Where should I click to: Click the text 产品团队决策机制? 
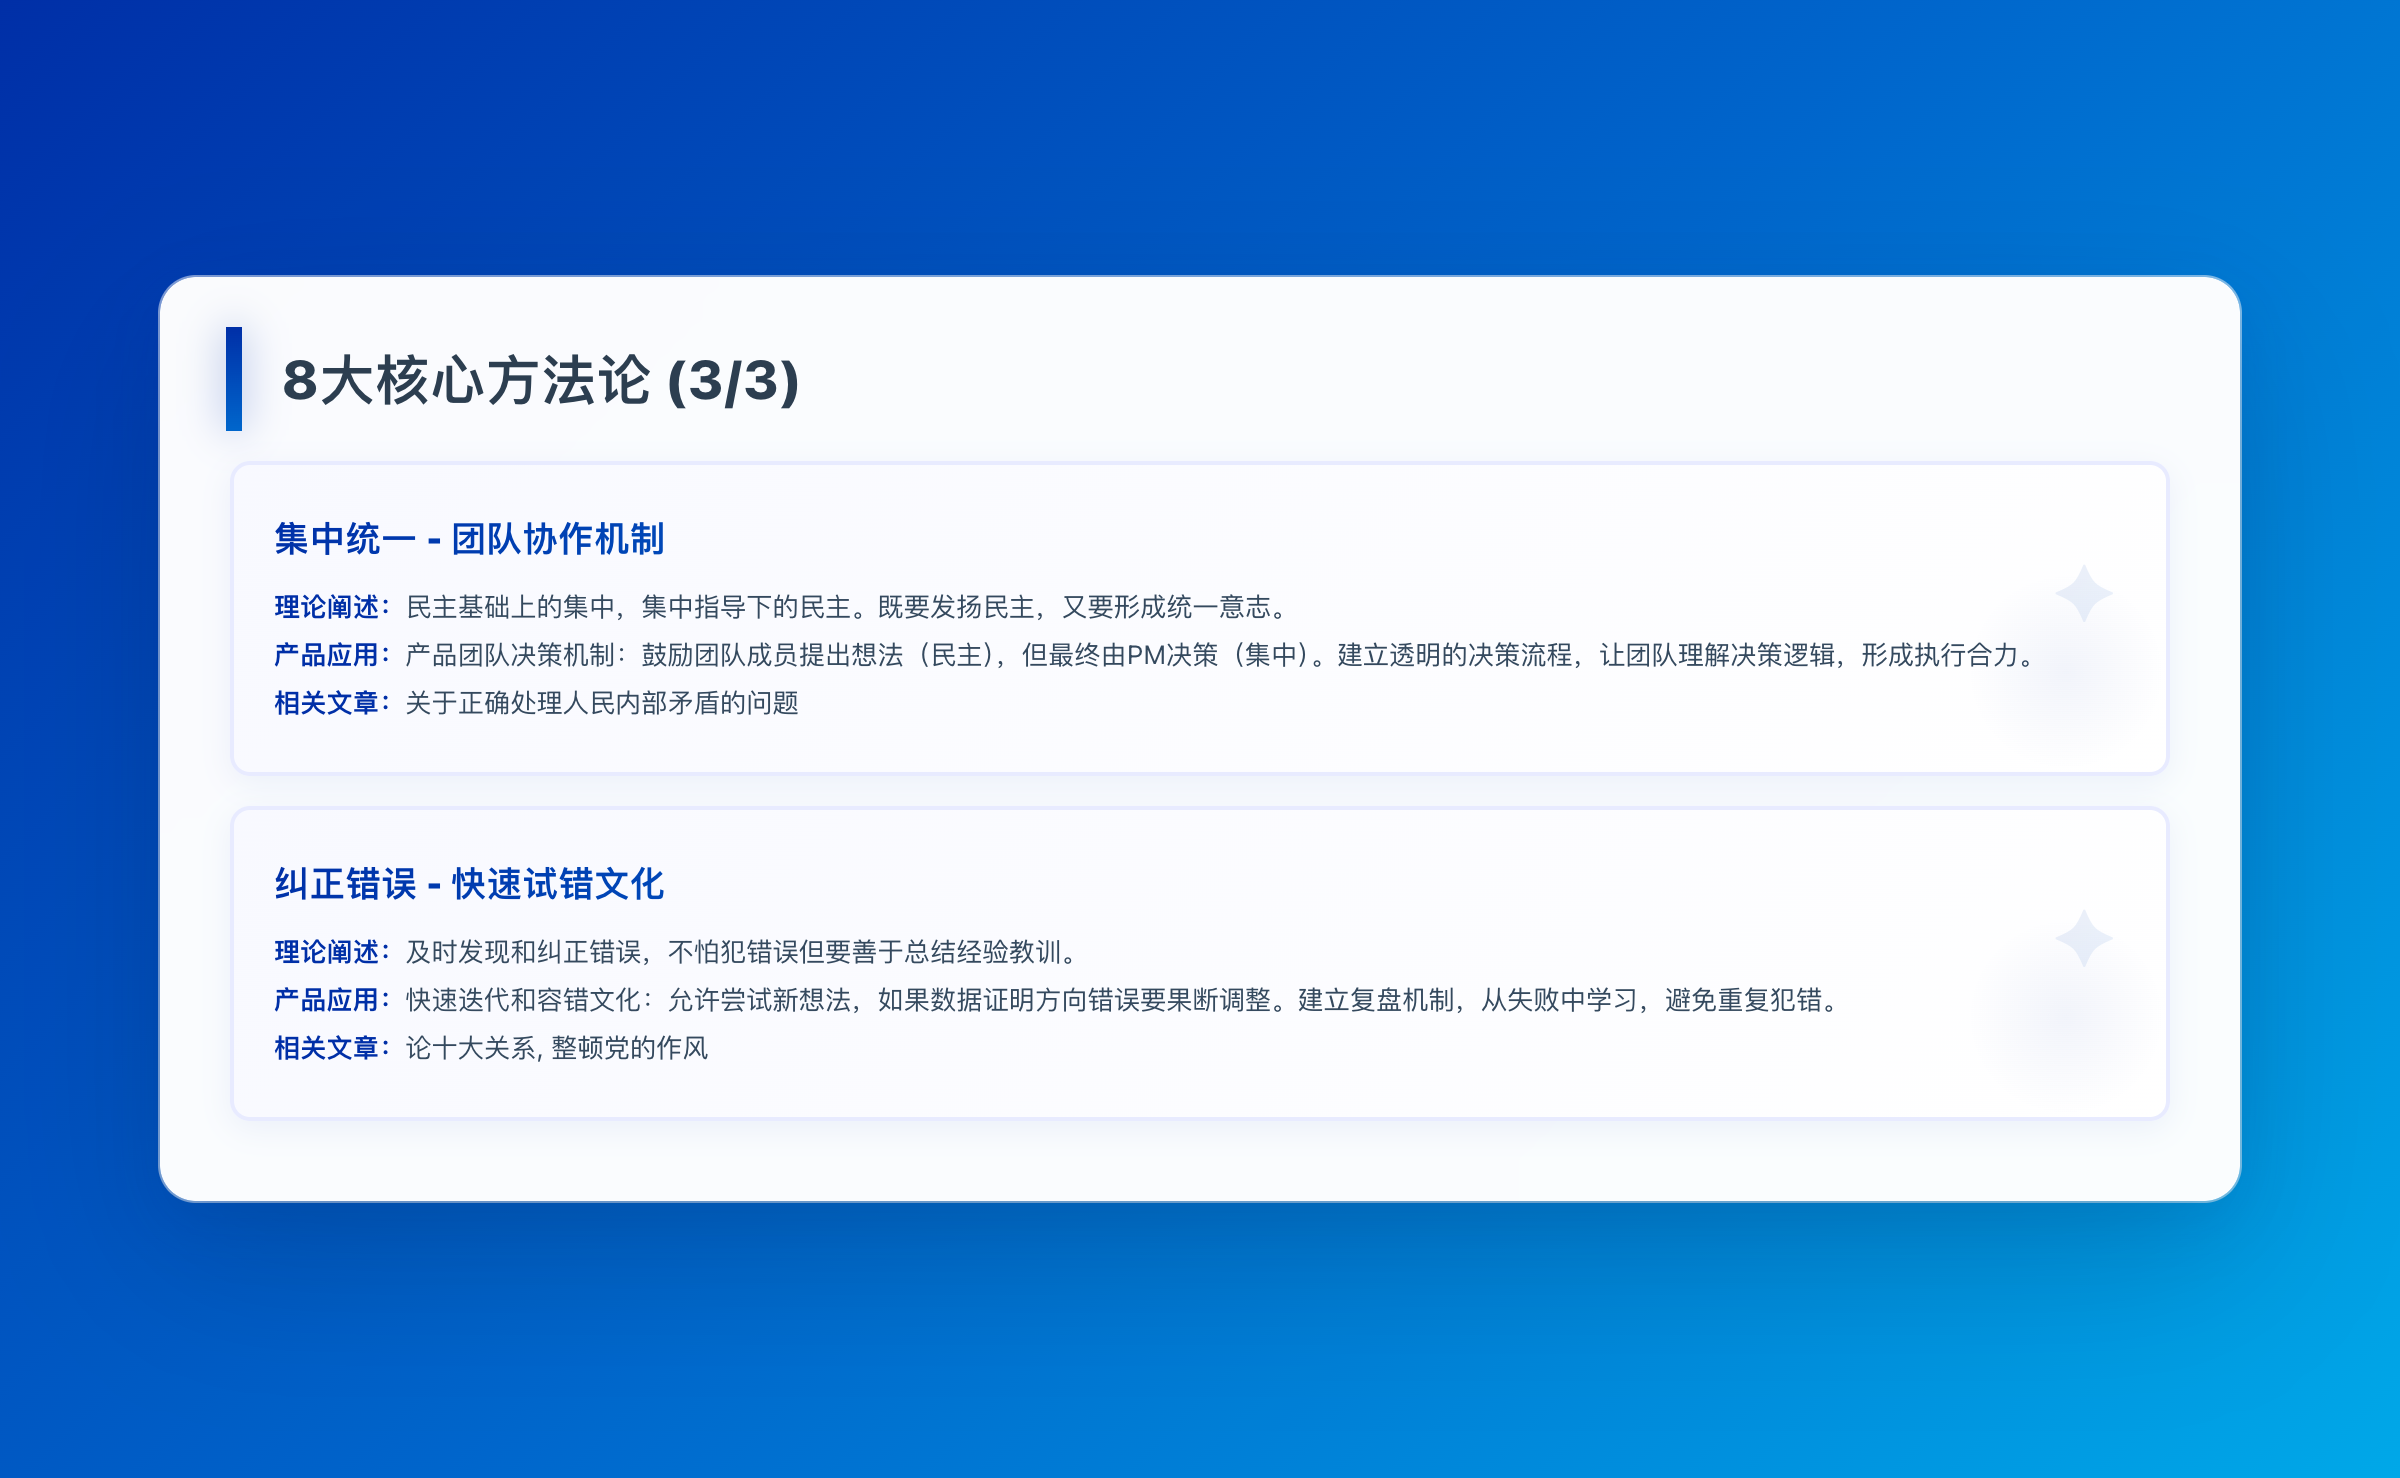coord(510,655)
